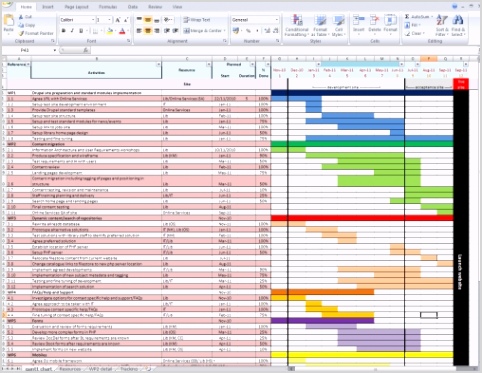Apply Percent style
This screenshot has height=373, width=482.
coord(248,31)
